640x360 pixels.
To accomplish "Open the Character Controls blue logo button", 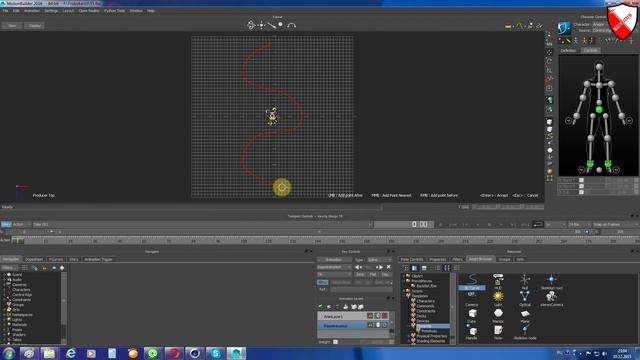I will point(564,28).
